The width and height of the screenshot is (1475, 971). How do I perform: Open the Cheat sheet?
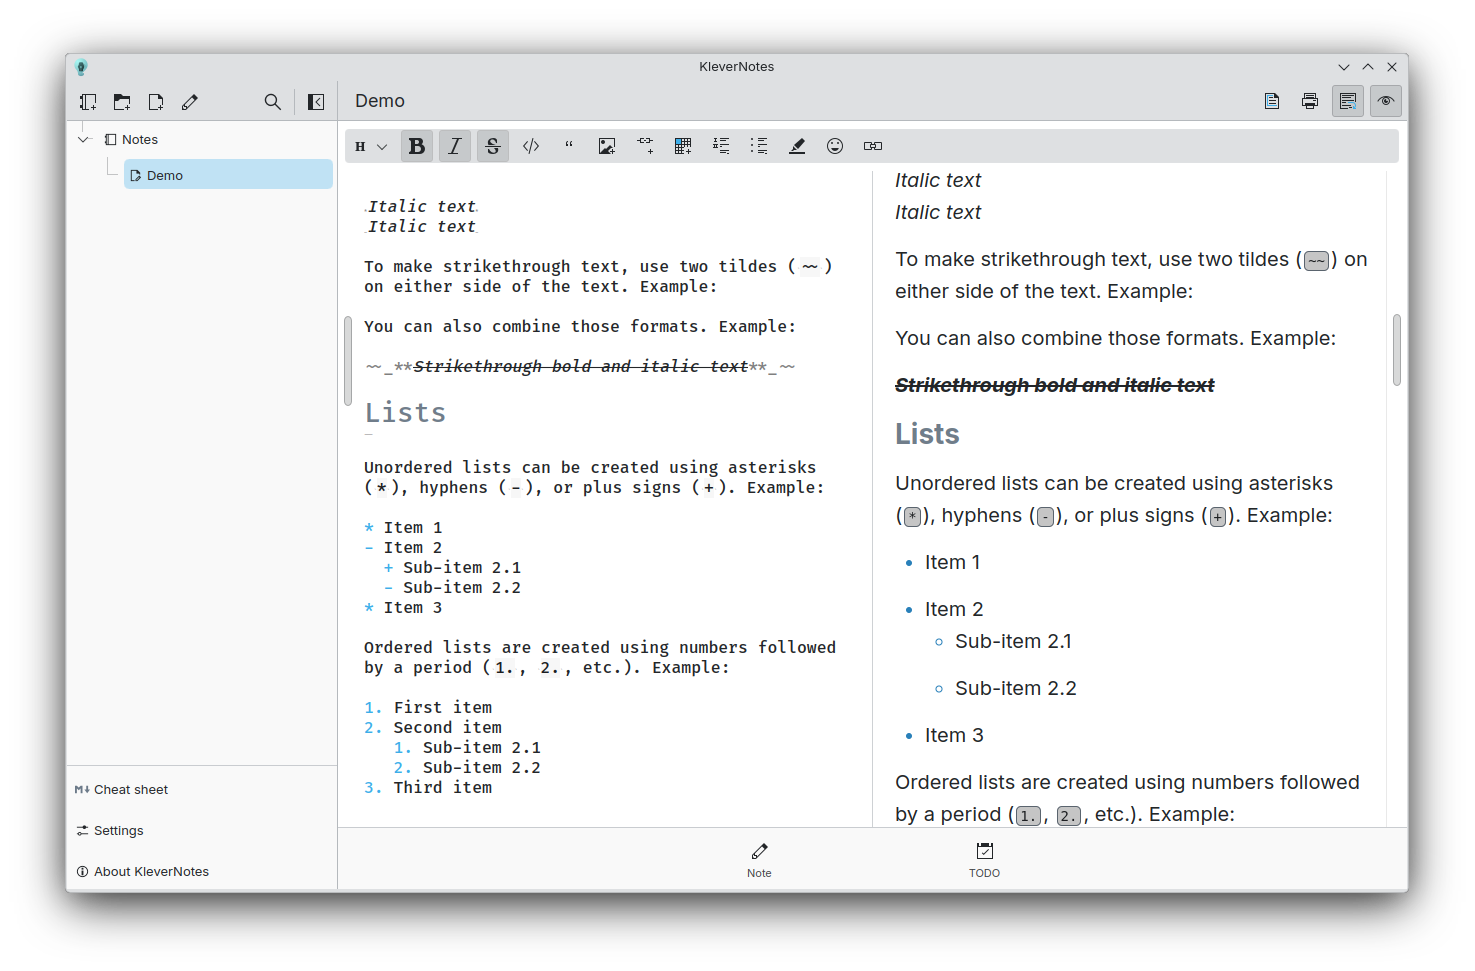[121, 789]
